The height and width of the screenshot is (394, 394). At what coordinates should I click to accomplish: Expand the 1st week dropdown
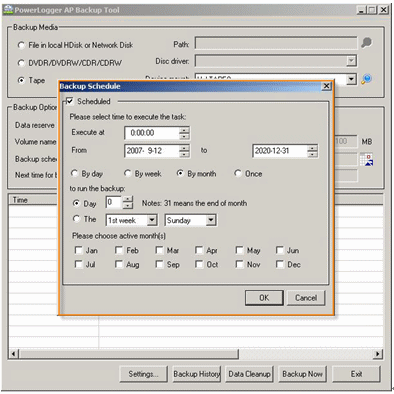(x=152, y=220)
